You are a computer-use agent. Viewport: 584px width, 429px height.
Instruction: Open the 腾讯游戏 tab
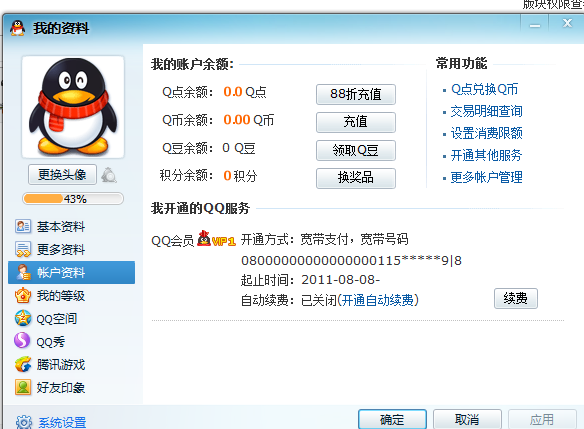61,365
